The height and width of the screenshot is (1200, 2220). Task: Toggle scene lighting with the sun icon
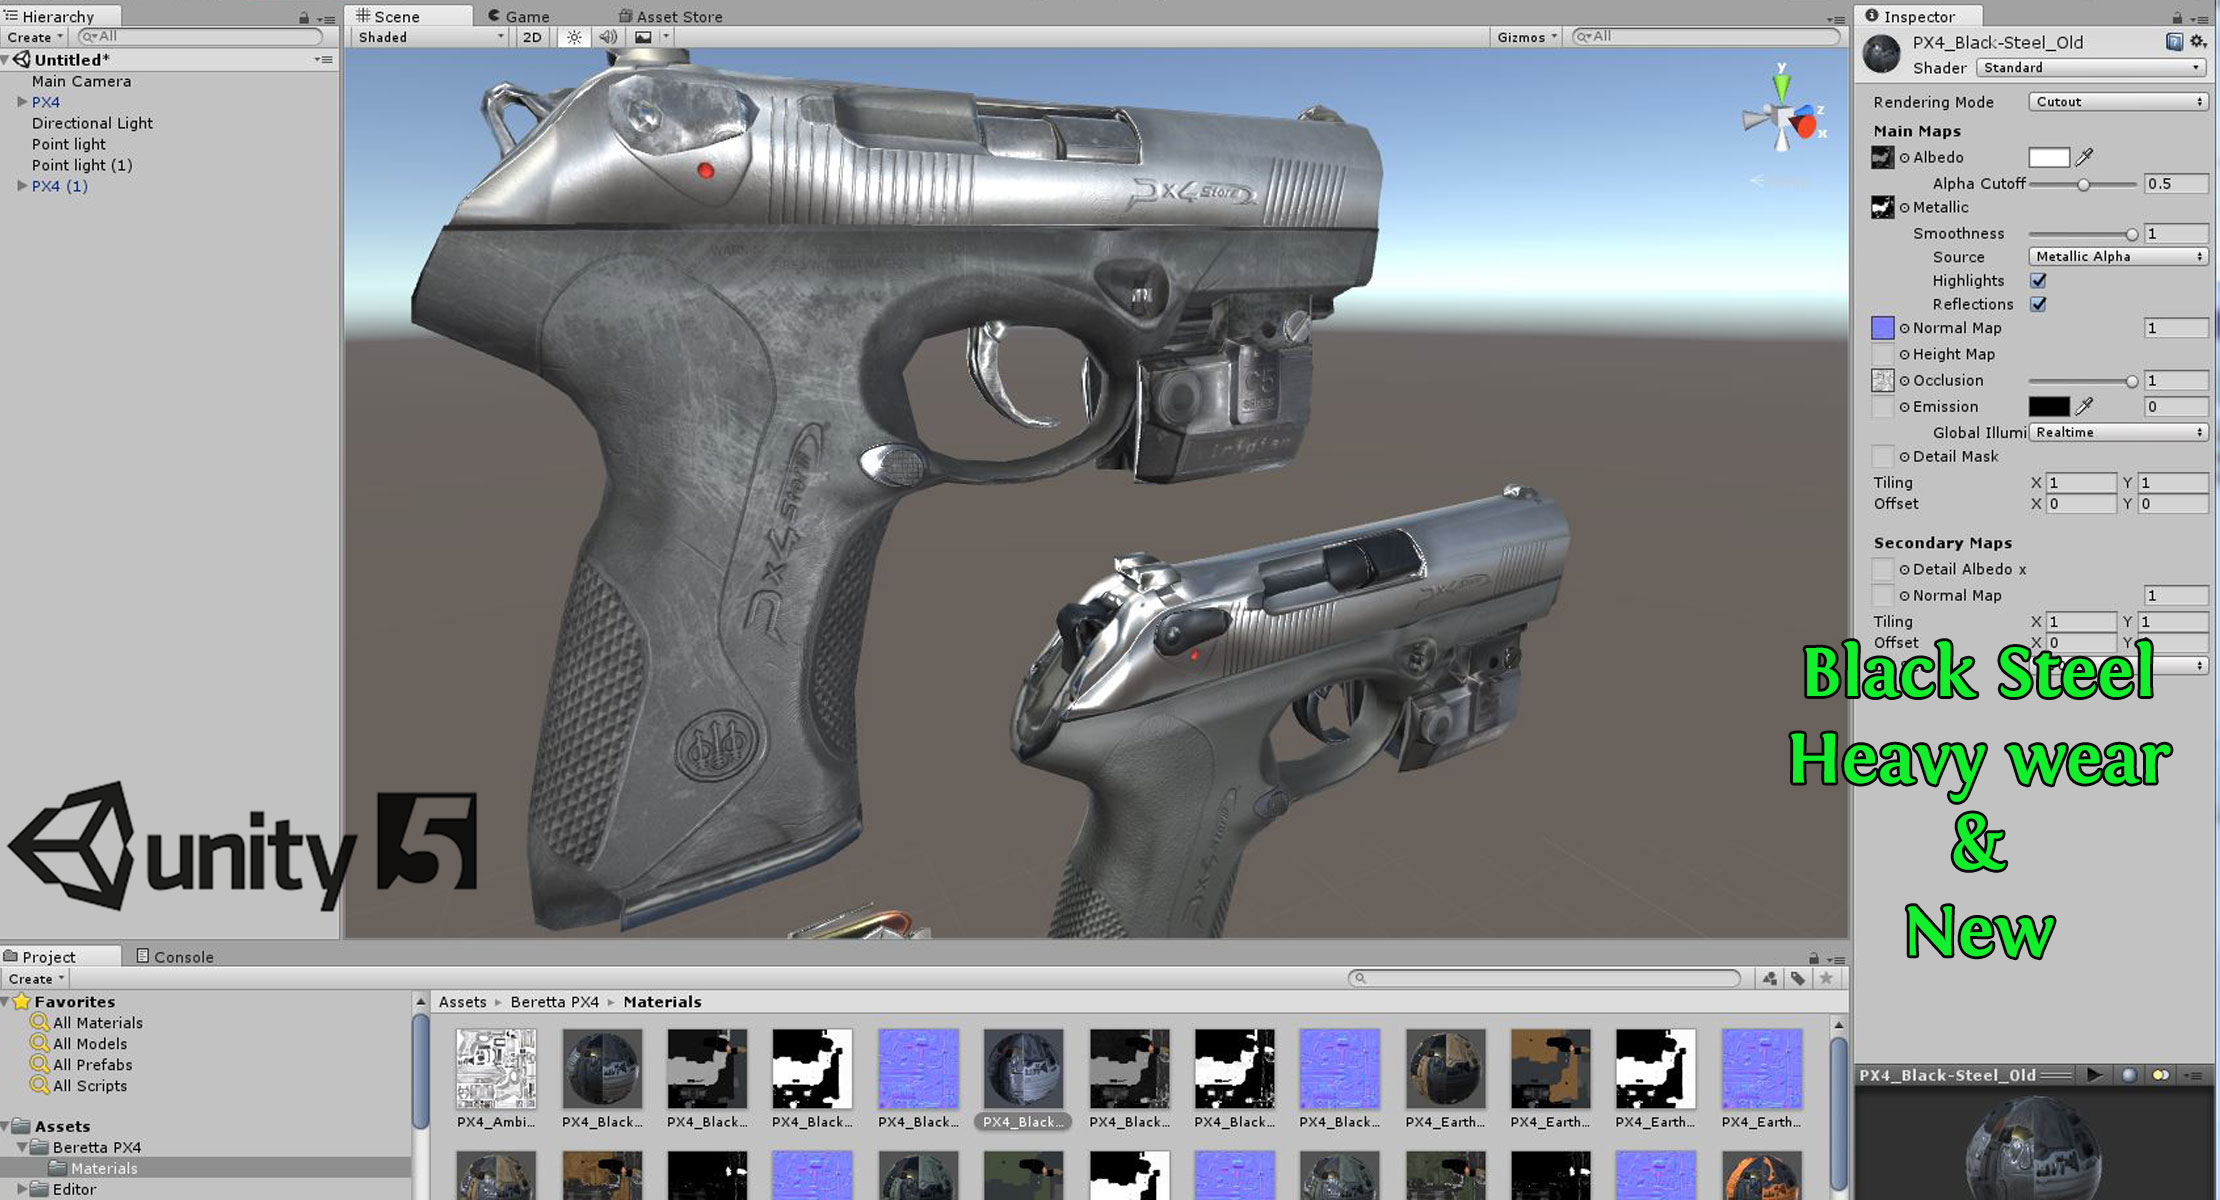572,37
